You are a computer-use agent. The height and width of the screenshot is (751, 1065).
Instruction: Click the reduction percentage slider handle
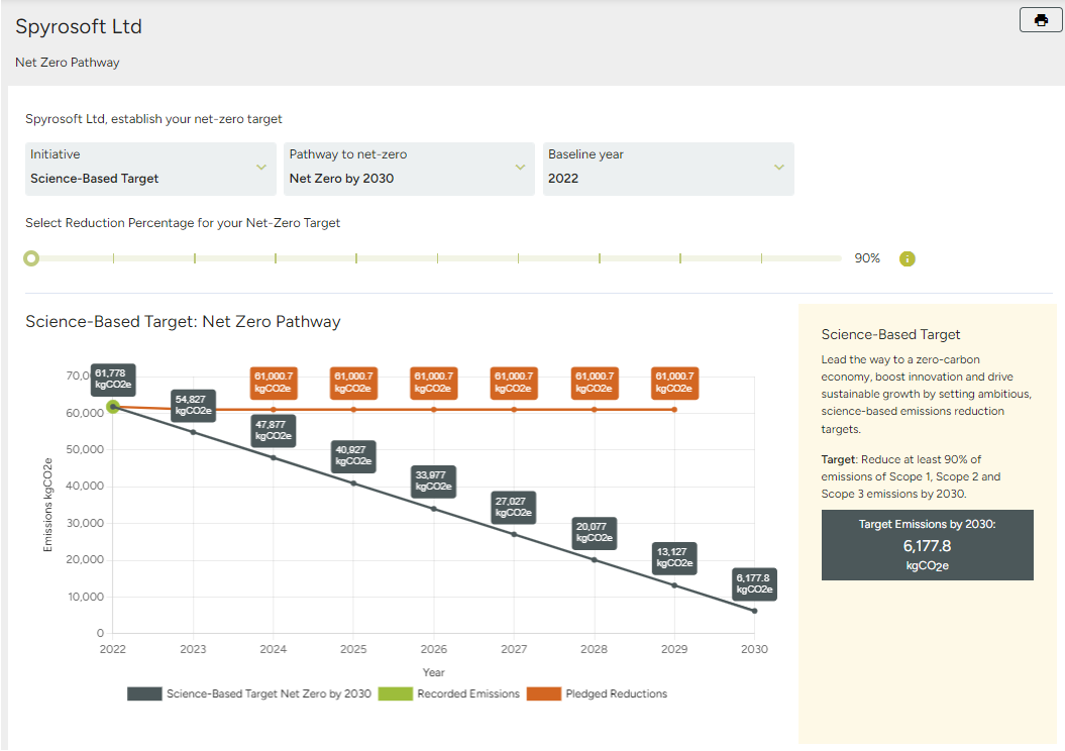click(x=31, y=258)
